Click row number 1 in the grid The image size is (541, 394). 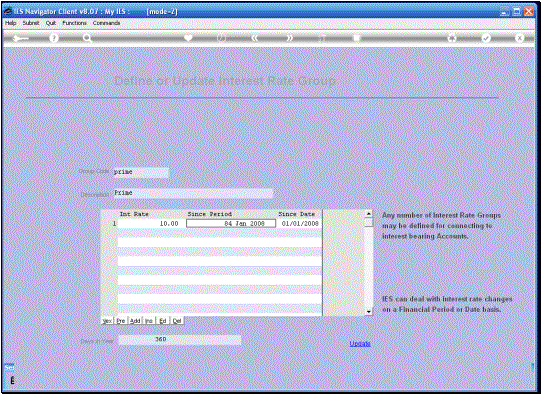[x=114, y=224]
